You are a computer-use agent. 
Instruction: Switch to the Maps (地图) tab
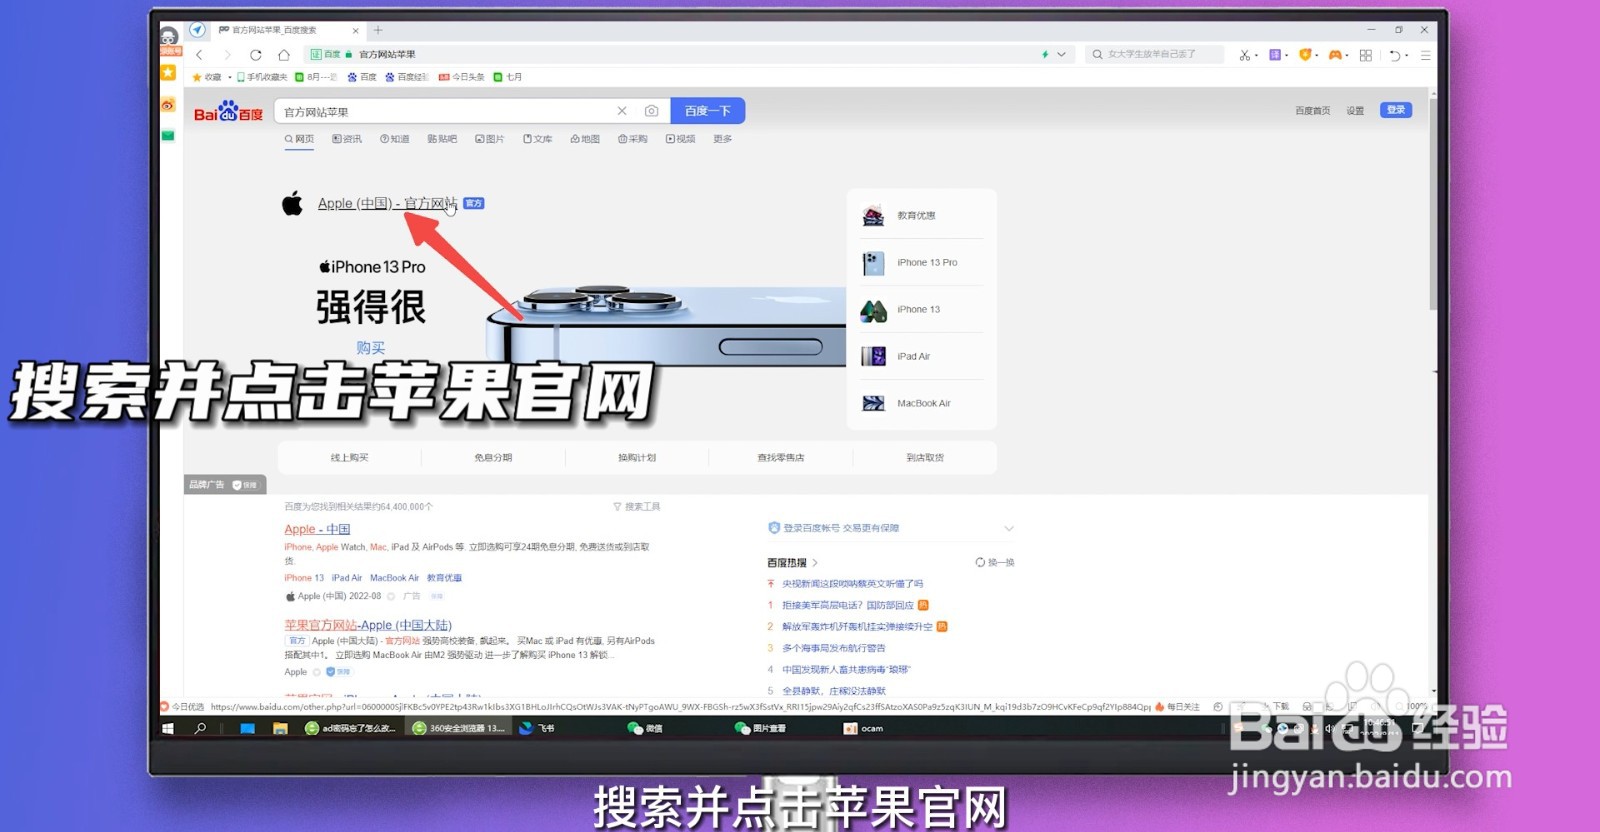tap(585, 139)
